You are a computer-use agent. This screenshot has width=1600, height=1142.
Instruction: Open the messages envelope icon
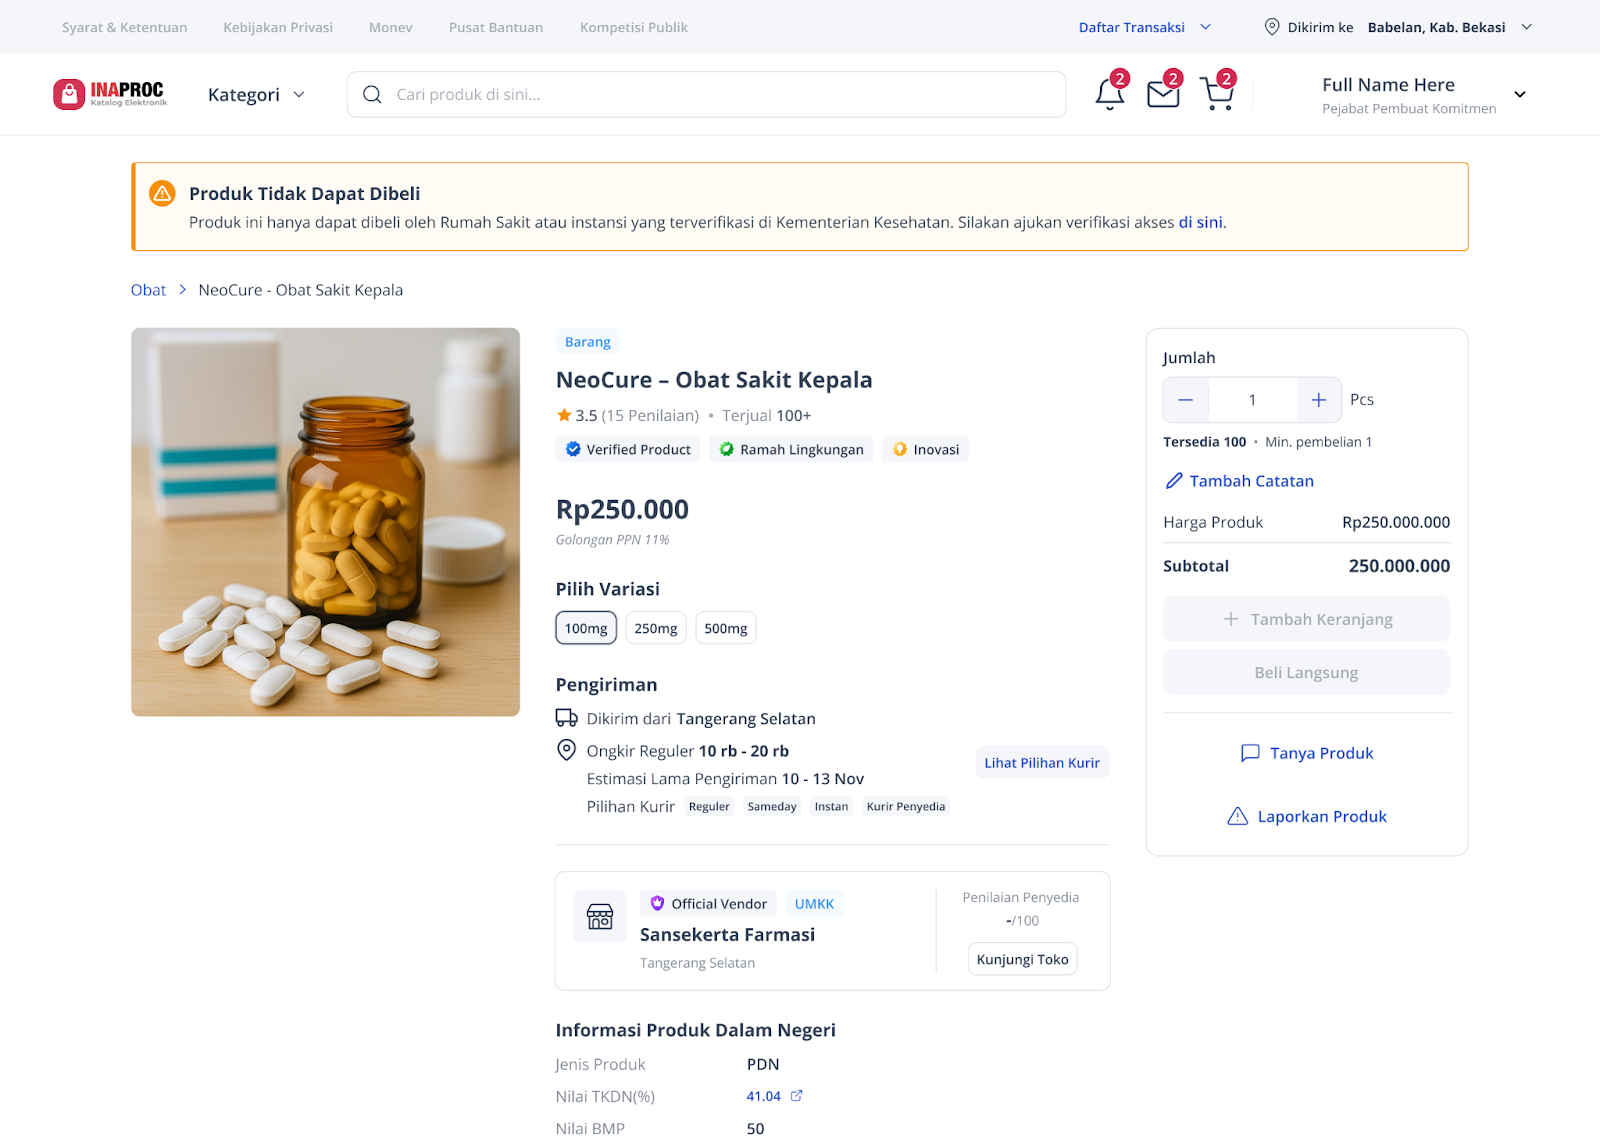tap(1163, 94)
